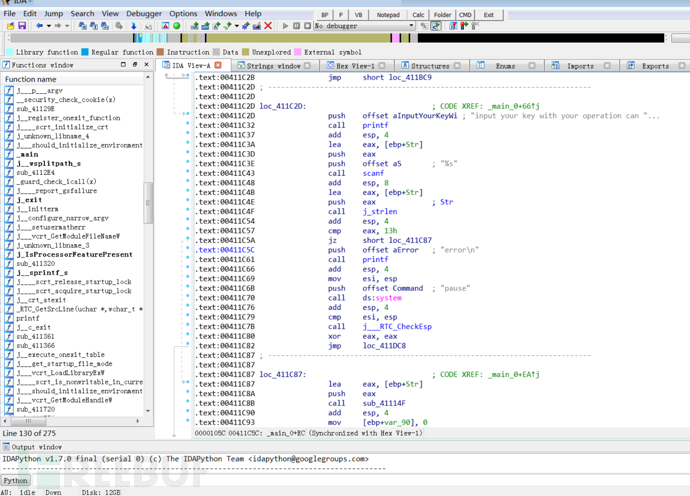Click the open file toolbar icon

tap(9, 27)
